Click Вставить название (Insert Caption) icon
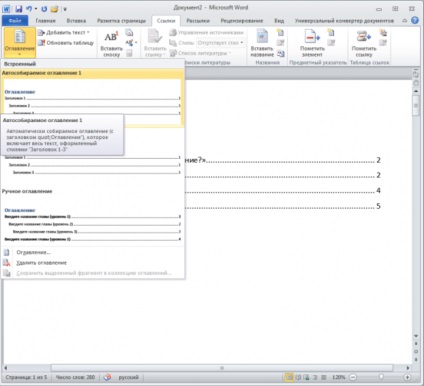Image resolution: width=424 pixels, height=386 pixels. (x=262, y=43)
